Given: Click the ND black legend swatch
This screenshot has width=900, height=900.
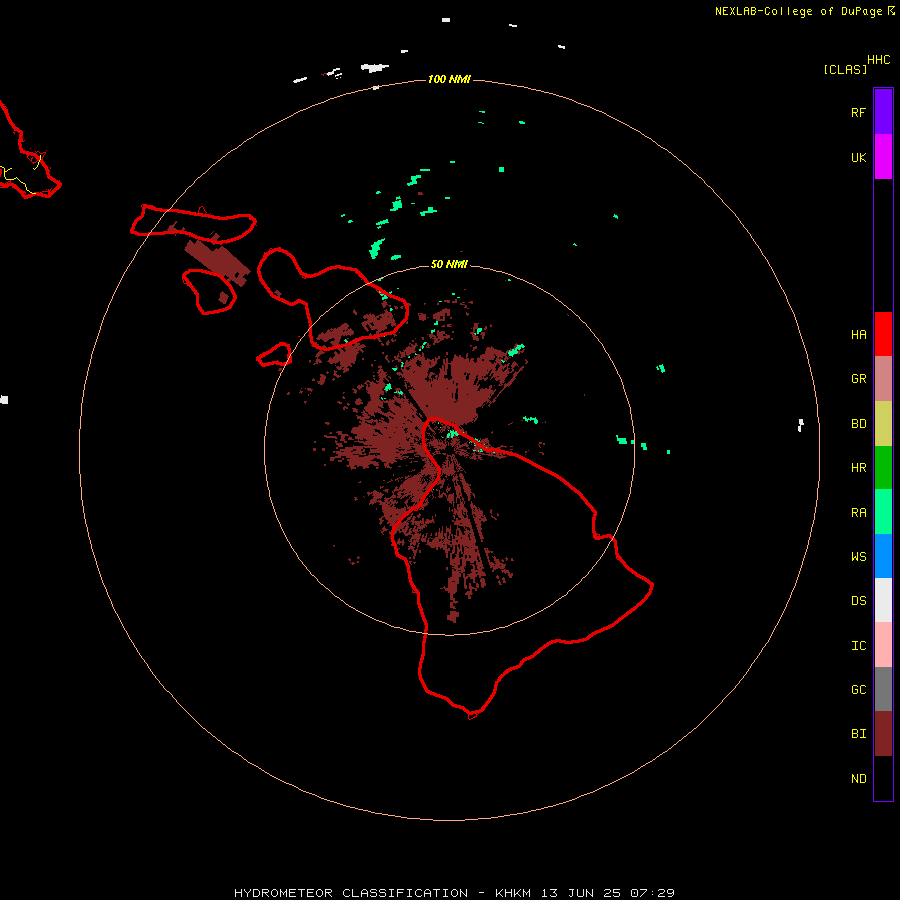Looking at the screenshot, I should tap(883, 778).
